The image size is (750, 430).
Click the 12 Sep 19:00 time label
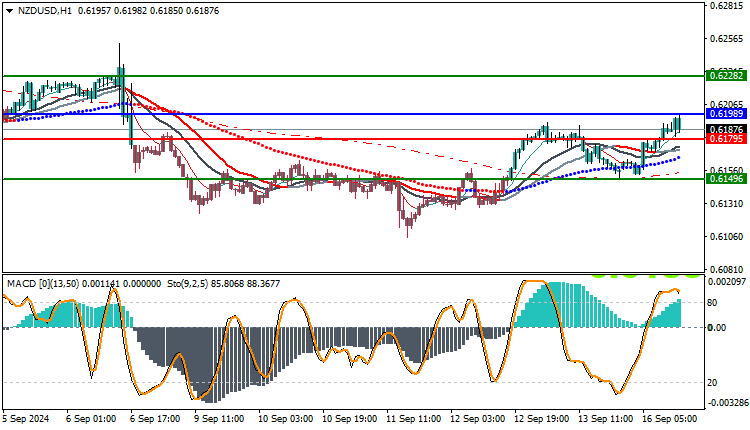(541, 419)
